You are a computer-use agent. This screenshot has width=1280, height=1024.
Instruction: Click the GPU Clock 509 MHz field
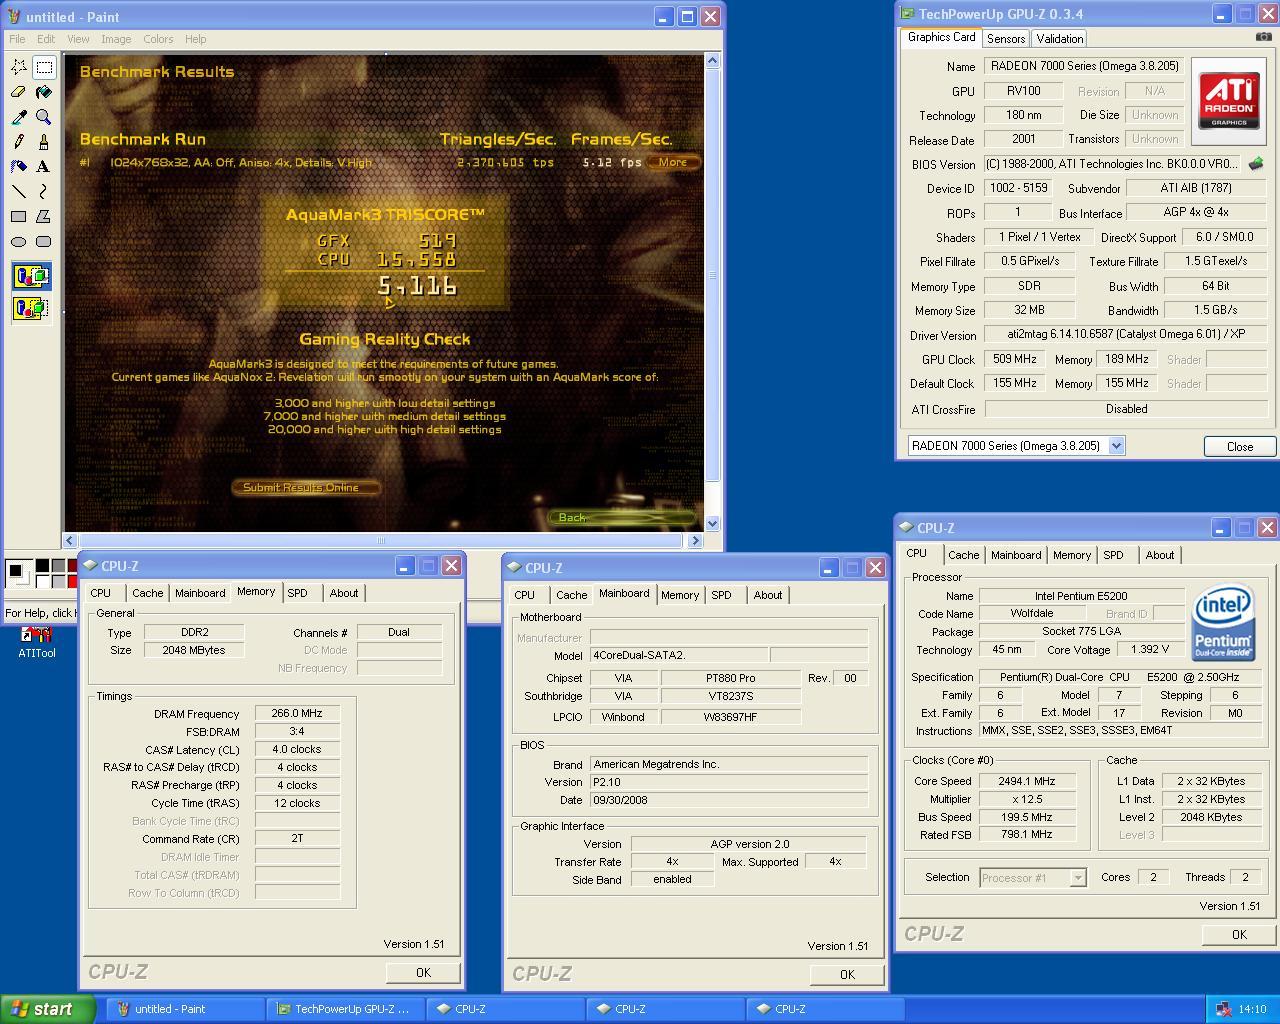tap(1014, 359)
